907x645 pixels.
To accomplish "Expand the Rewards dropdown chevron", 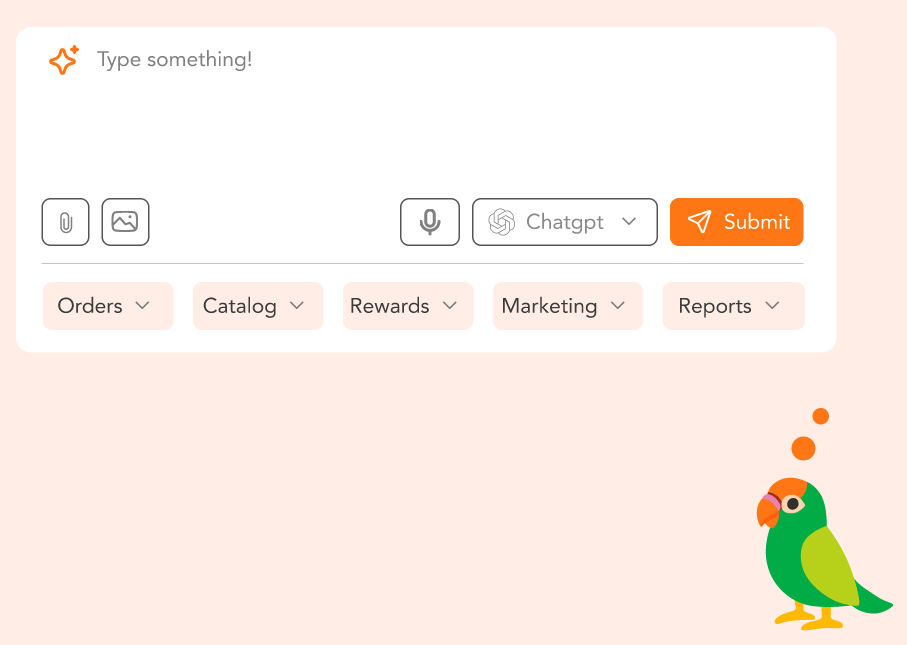I will (x=450, y=306).
